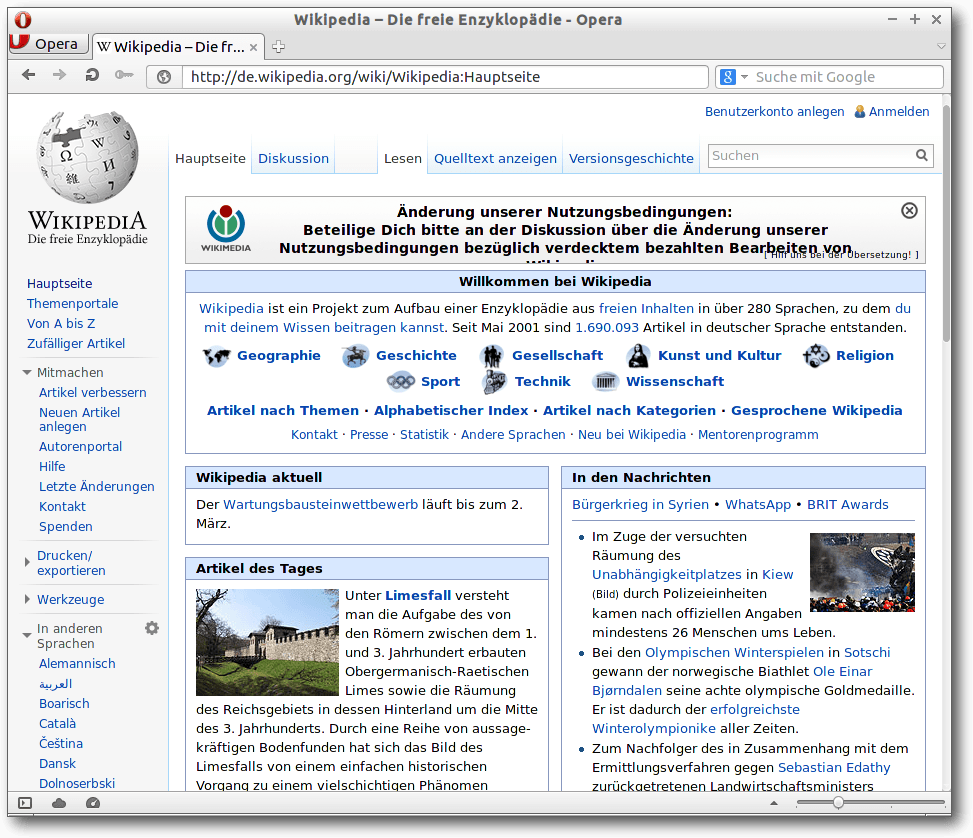Open Benutzerkonto anlegen link

[774, 112]
